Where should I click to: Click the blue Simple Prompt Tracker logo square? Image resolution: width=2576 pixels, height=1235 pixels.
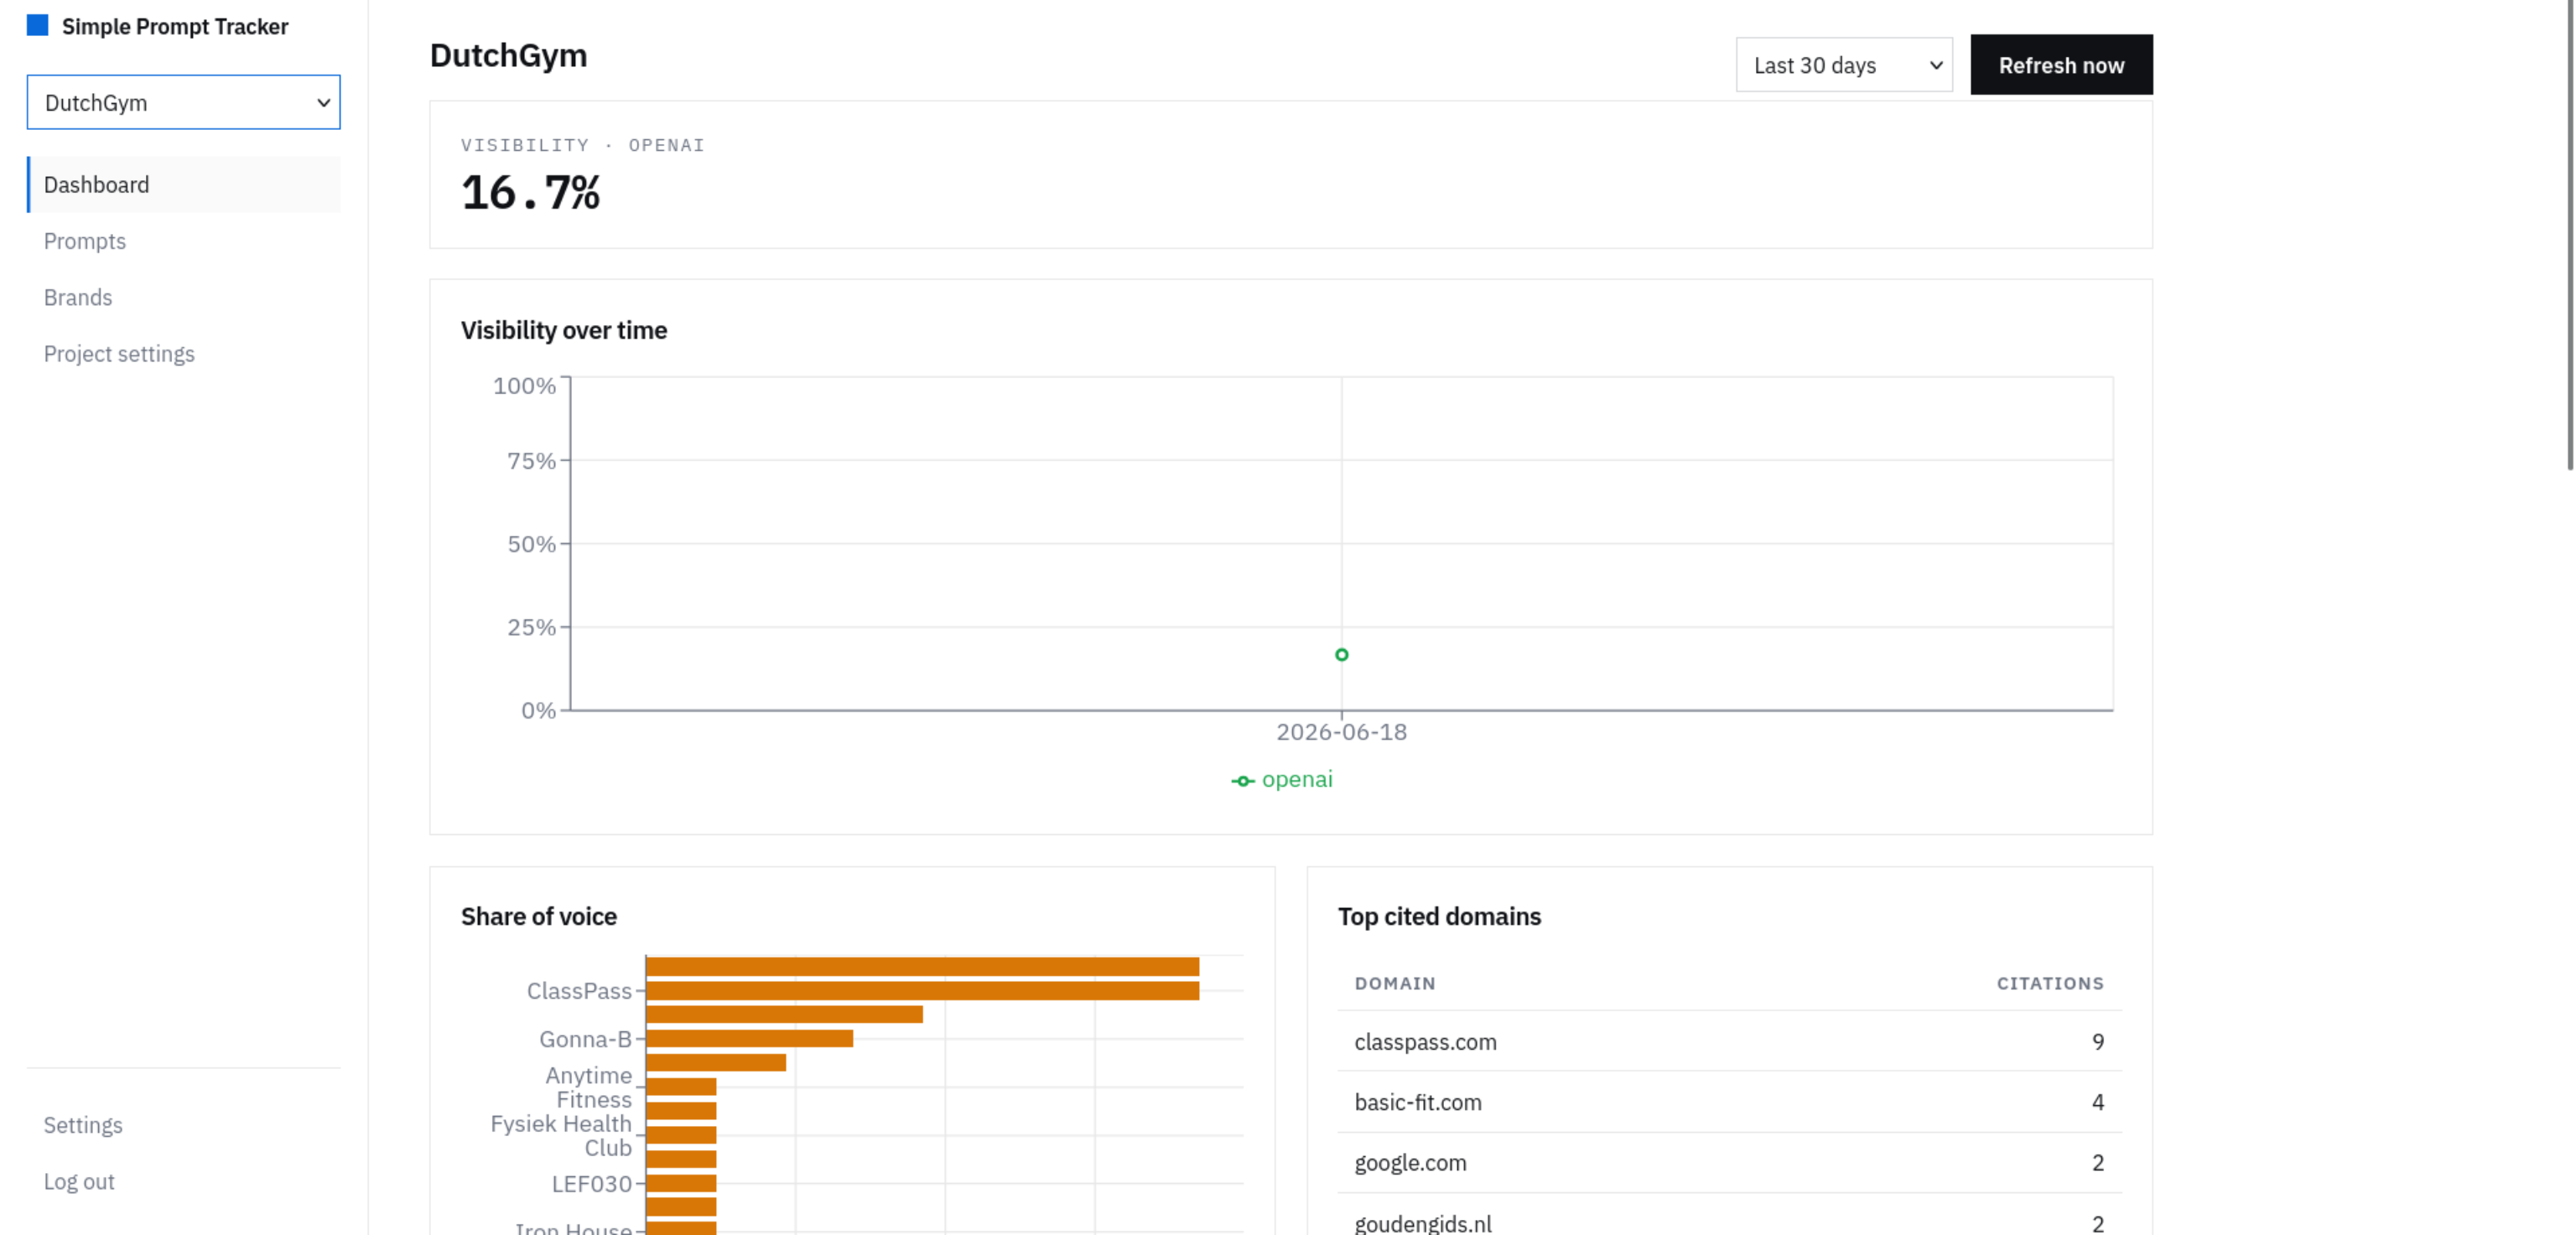click(x=37, y=25)
